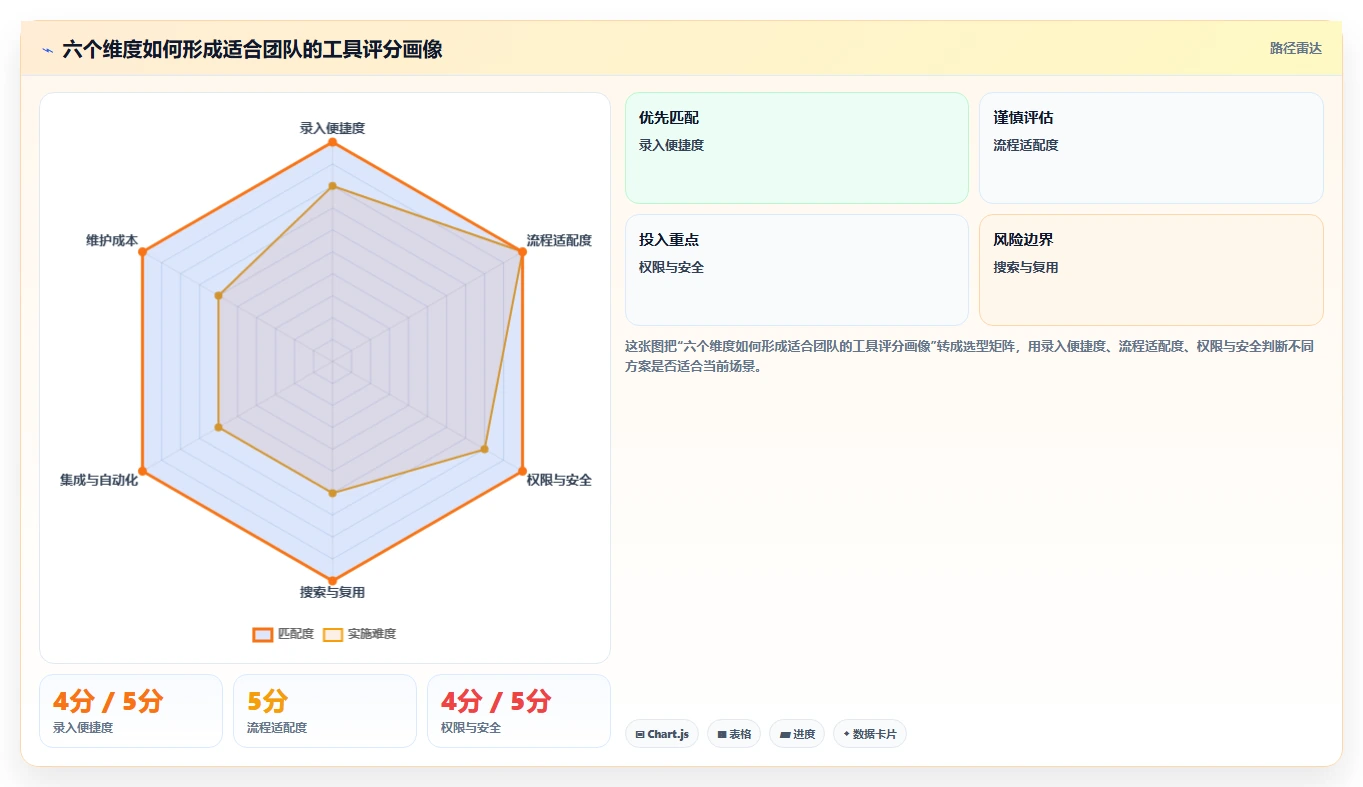
Task: Toggle the 实施难度 legend swatch
Action: 333,634
